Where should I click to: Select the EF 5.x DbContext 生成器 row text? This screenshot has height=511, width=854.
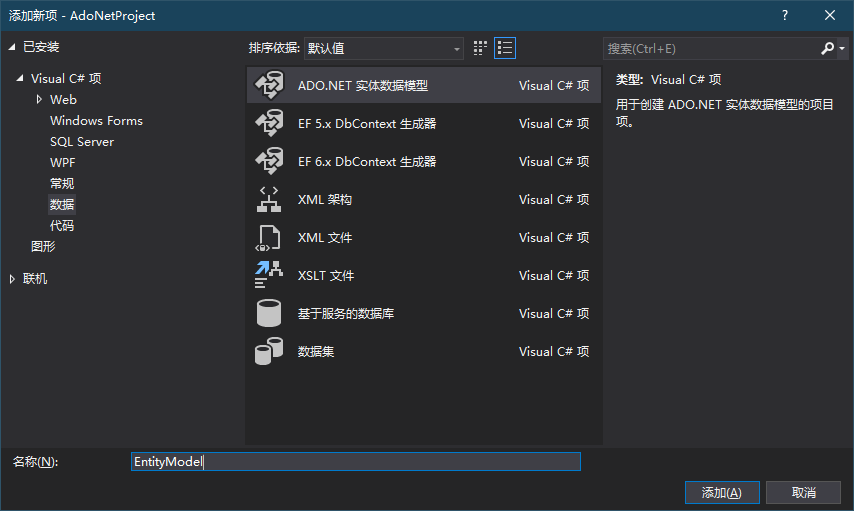(367, 124)
